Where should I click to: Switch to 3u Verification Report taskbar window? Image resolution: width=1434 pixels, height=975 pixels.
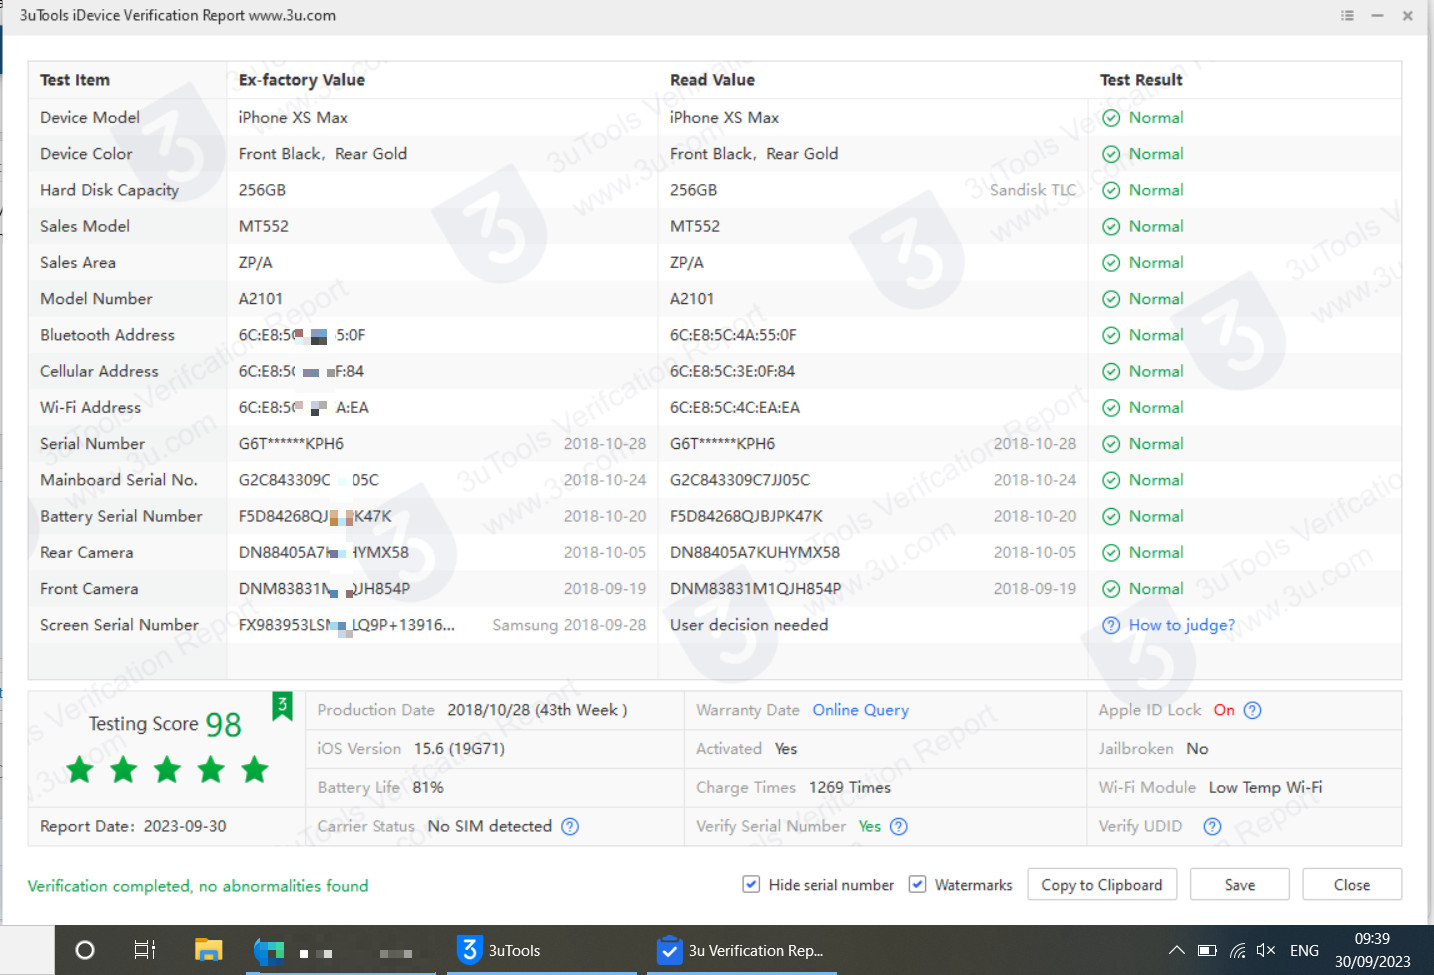click(x=740, y=950)
